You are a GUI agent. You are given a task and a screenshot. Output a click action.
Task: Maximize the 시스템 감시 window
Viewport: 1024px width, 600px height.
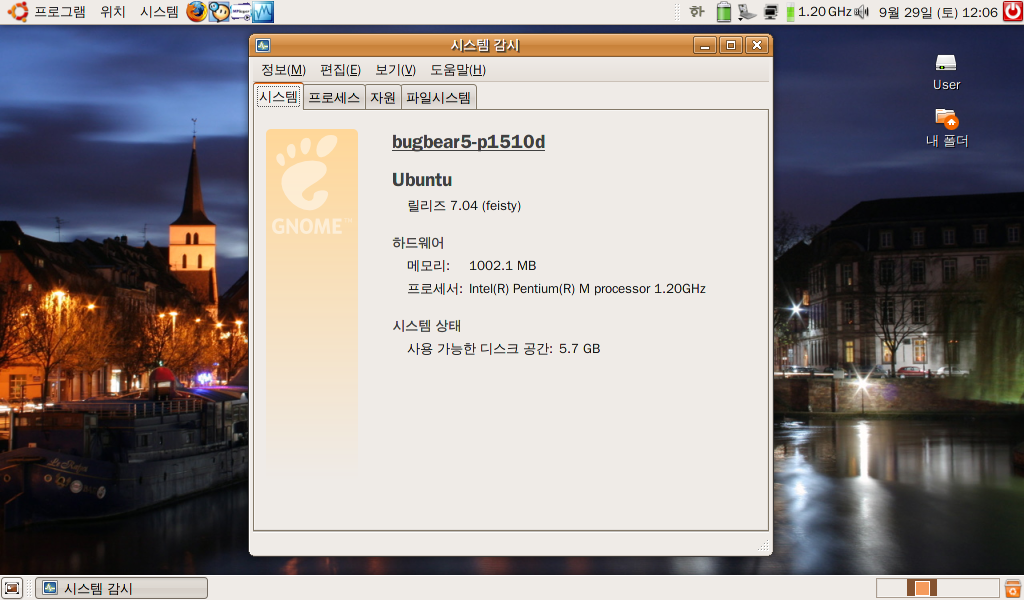click(731, 45)
